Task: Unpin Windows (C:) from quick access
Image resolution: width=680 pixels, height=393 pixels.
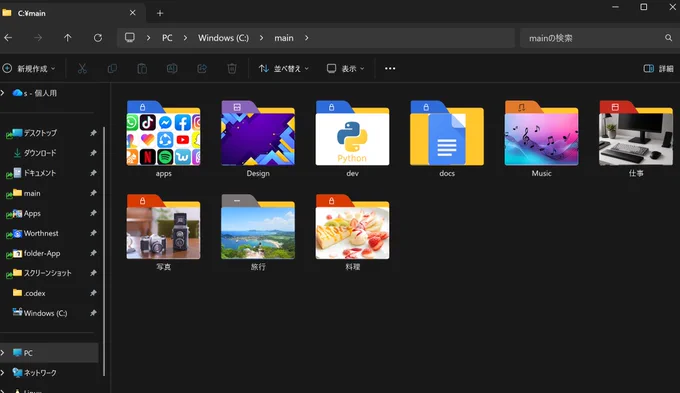Action: 93,313
